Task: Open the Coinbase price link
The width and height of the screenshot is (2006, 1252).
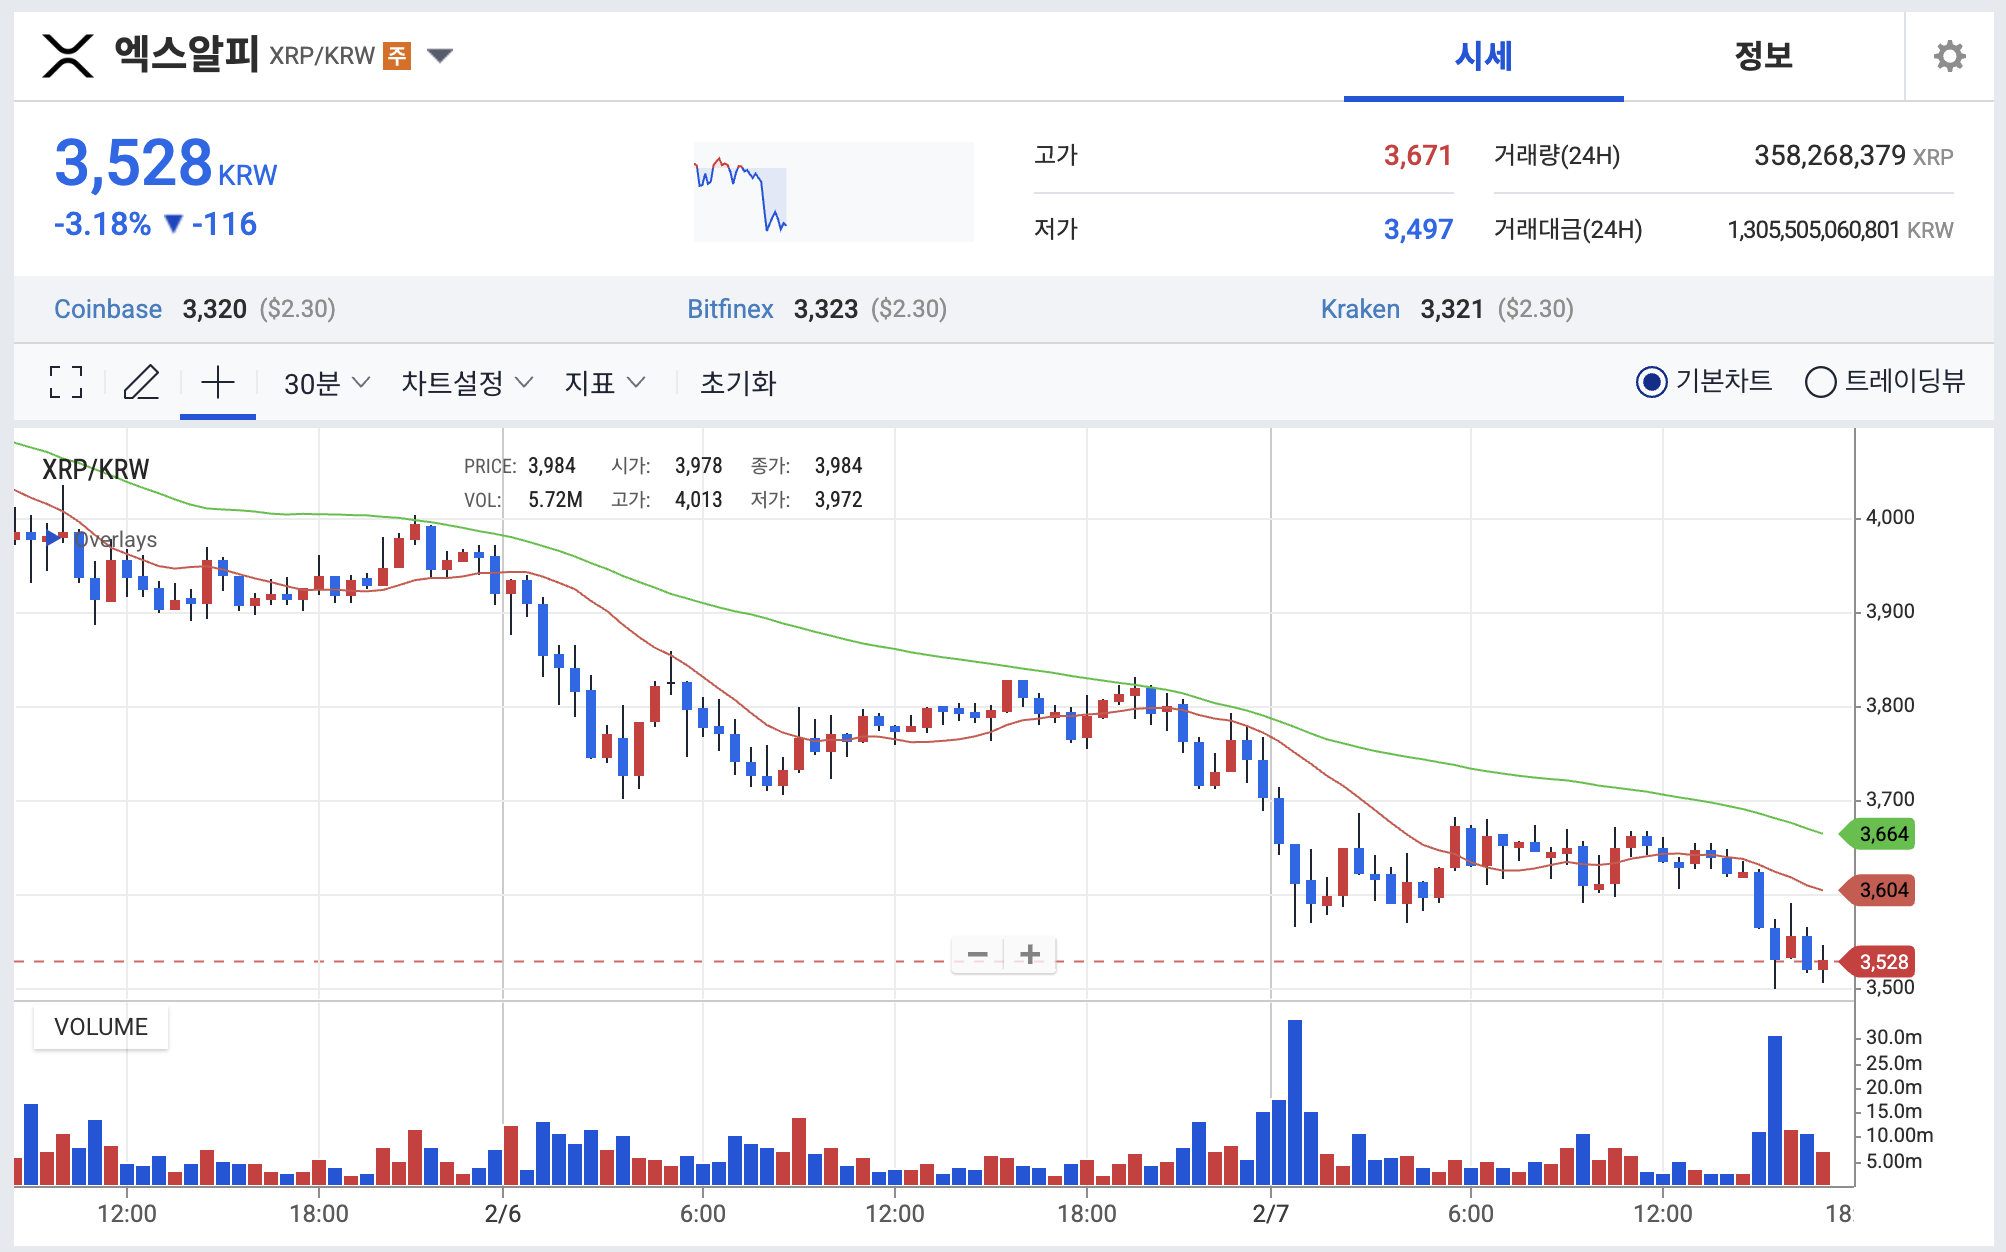Action: (x=108, y=309)
